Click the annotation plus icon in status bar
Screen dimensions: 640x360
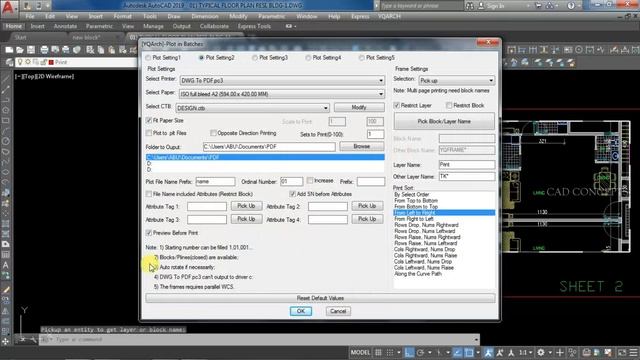pyautogui.click(x=560, y=353)
